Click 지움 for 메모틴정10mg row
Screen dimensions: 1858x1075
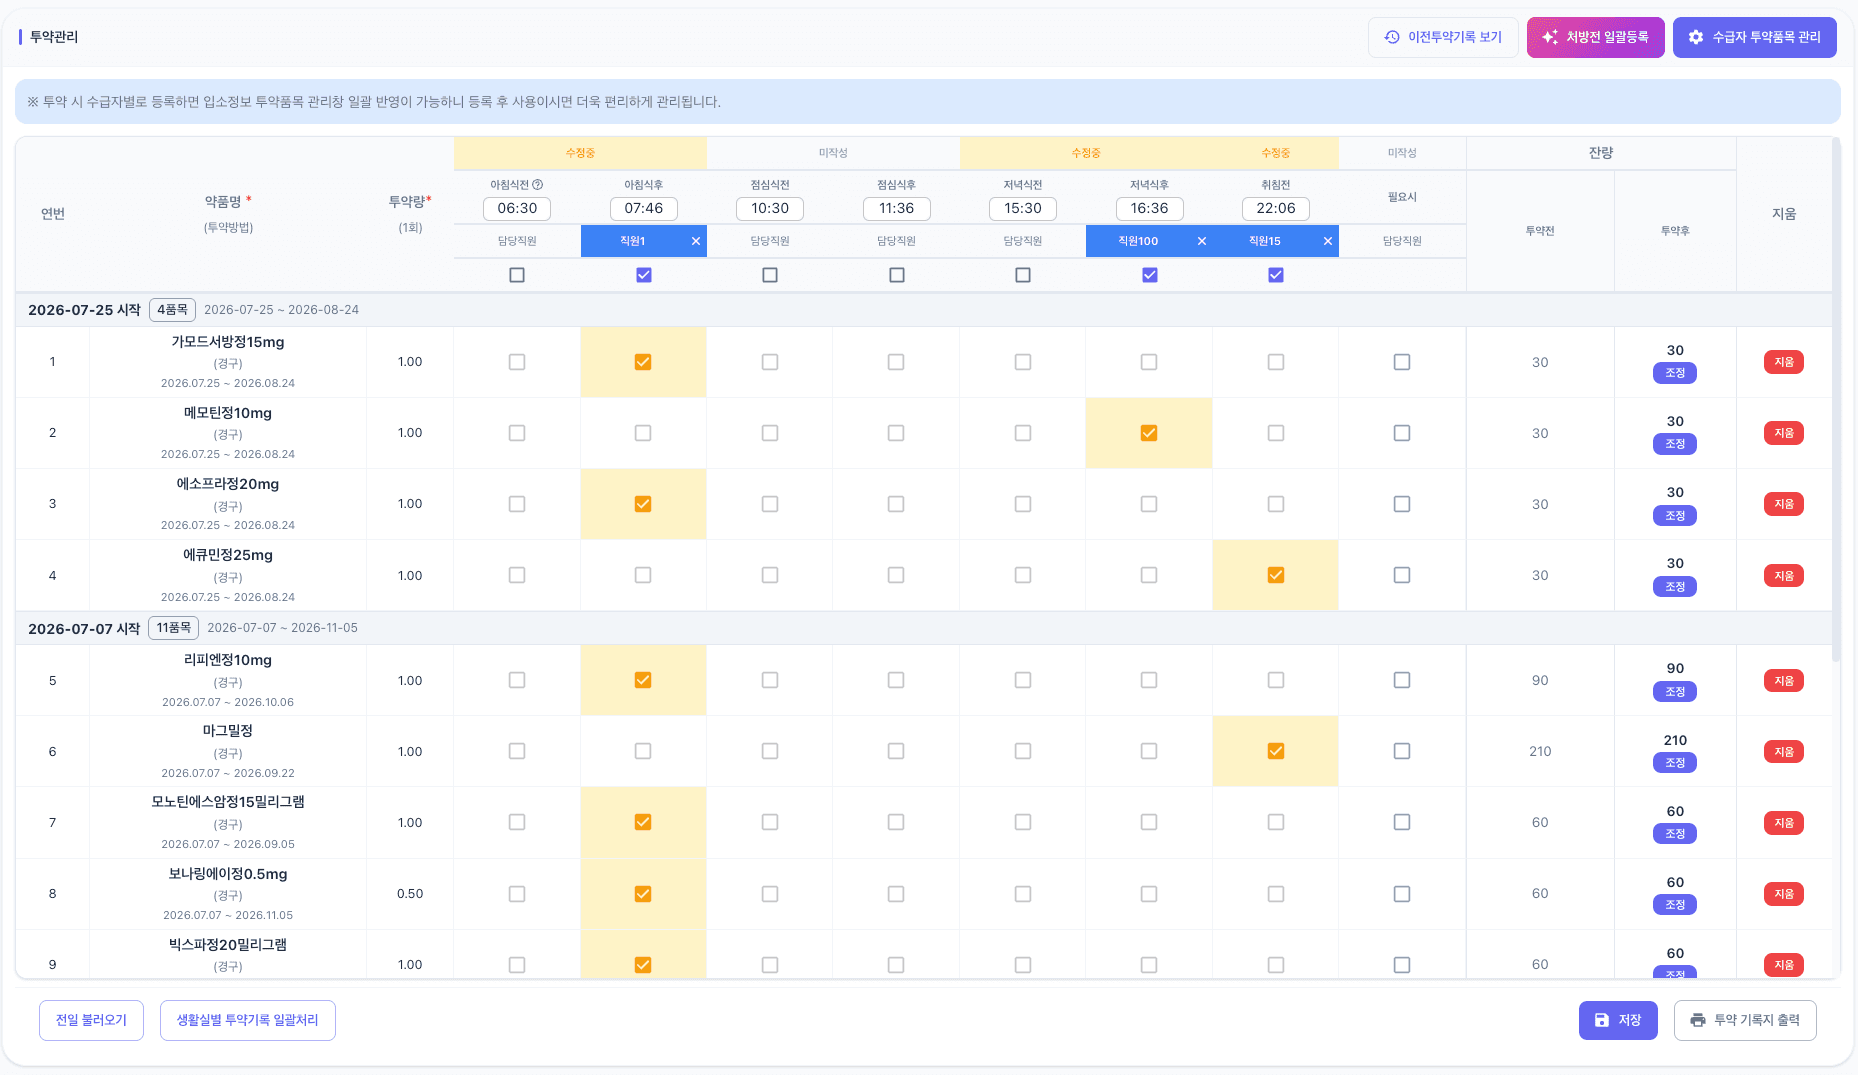point(1784,433)
